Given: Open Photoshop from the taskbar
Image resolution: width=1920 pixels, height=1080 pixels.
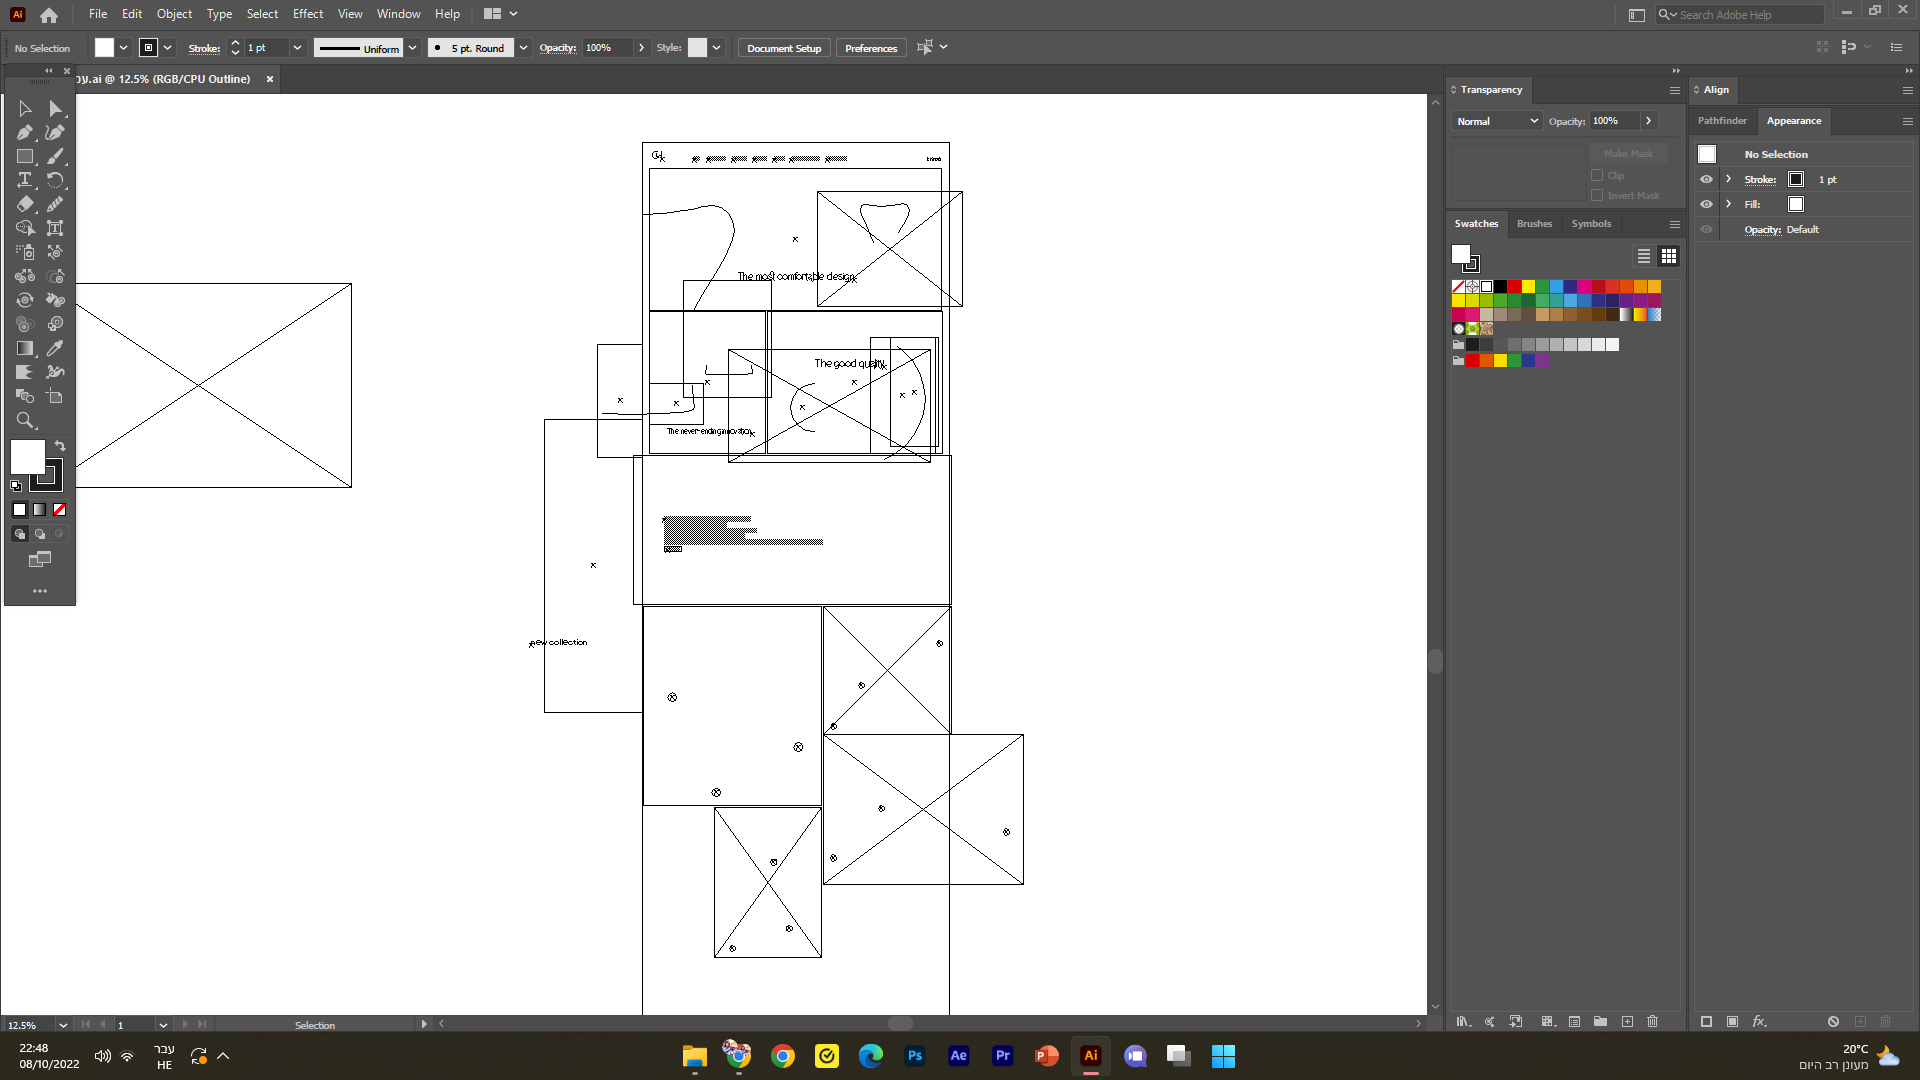Looking at the screenshot, I should 914,1056.
